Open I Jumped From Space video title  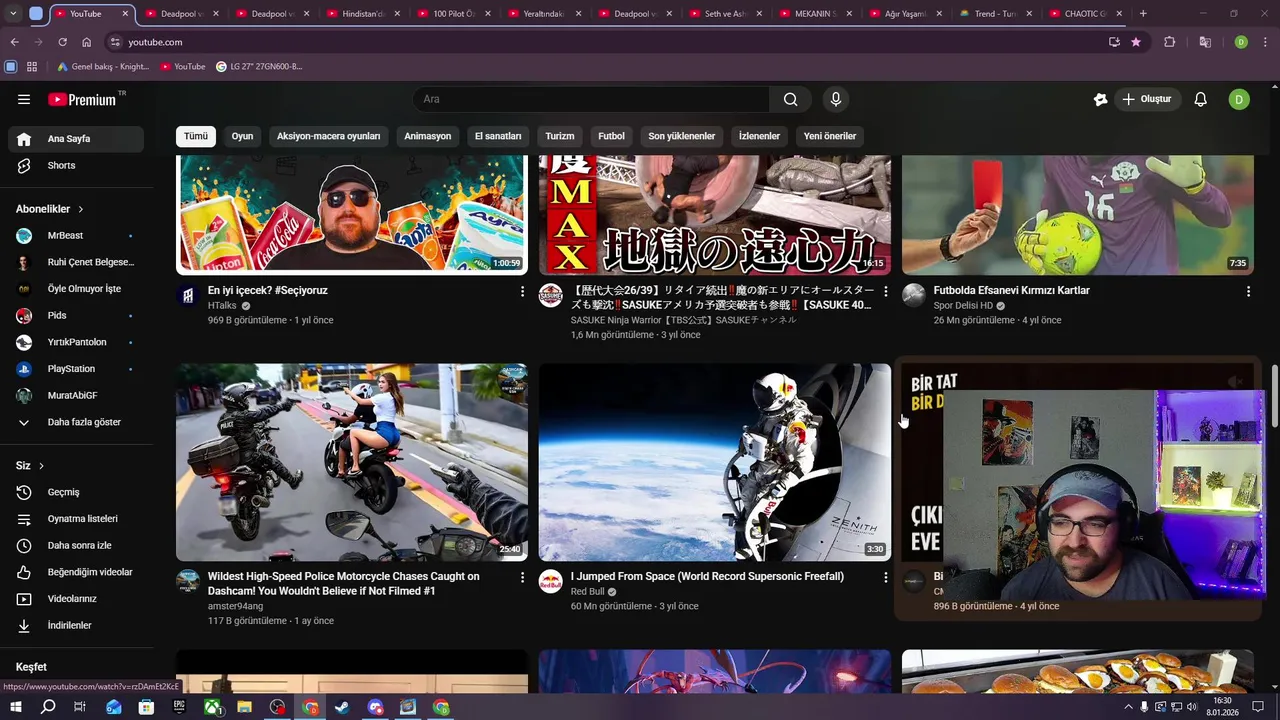pyautogui.click(x=707, y=576)
